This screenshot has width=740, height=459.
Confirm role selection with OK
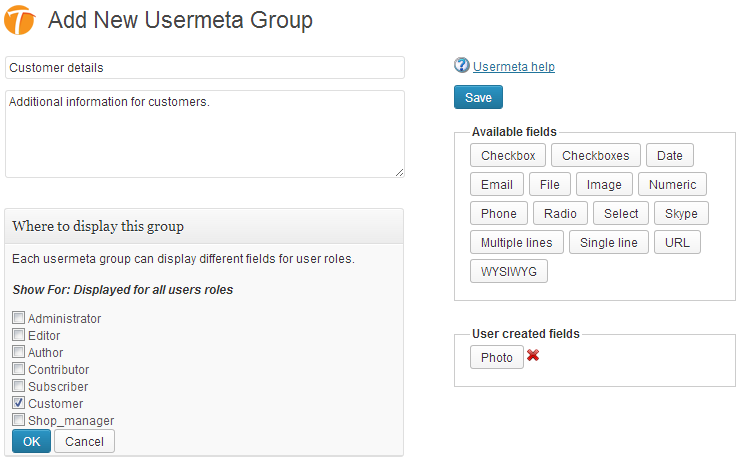31,441
